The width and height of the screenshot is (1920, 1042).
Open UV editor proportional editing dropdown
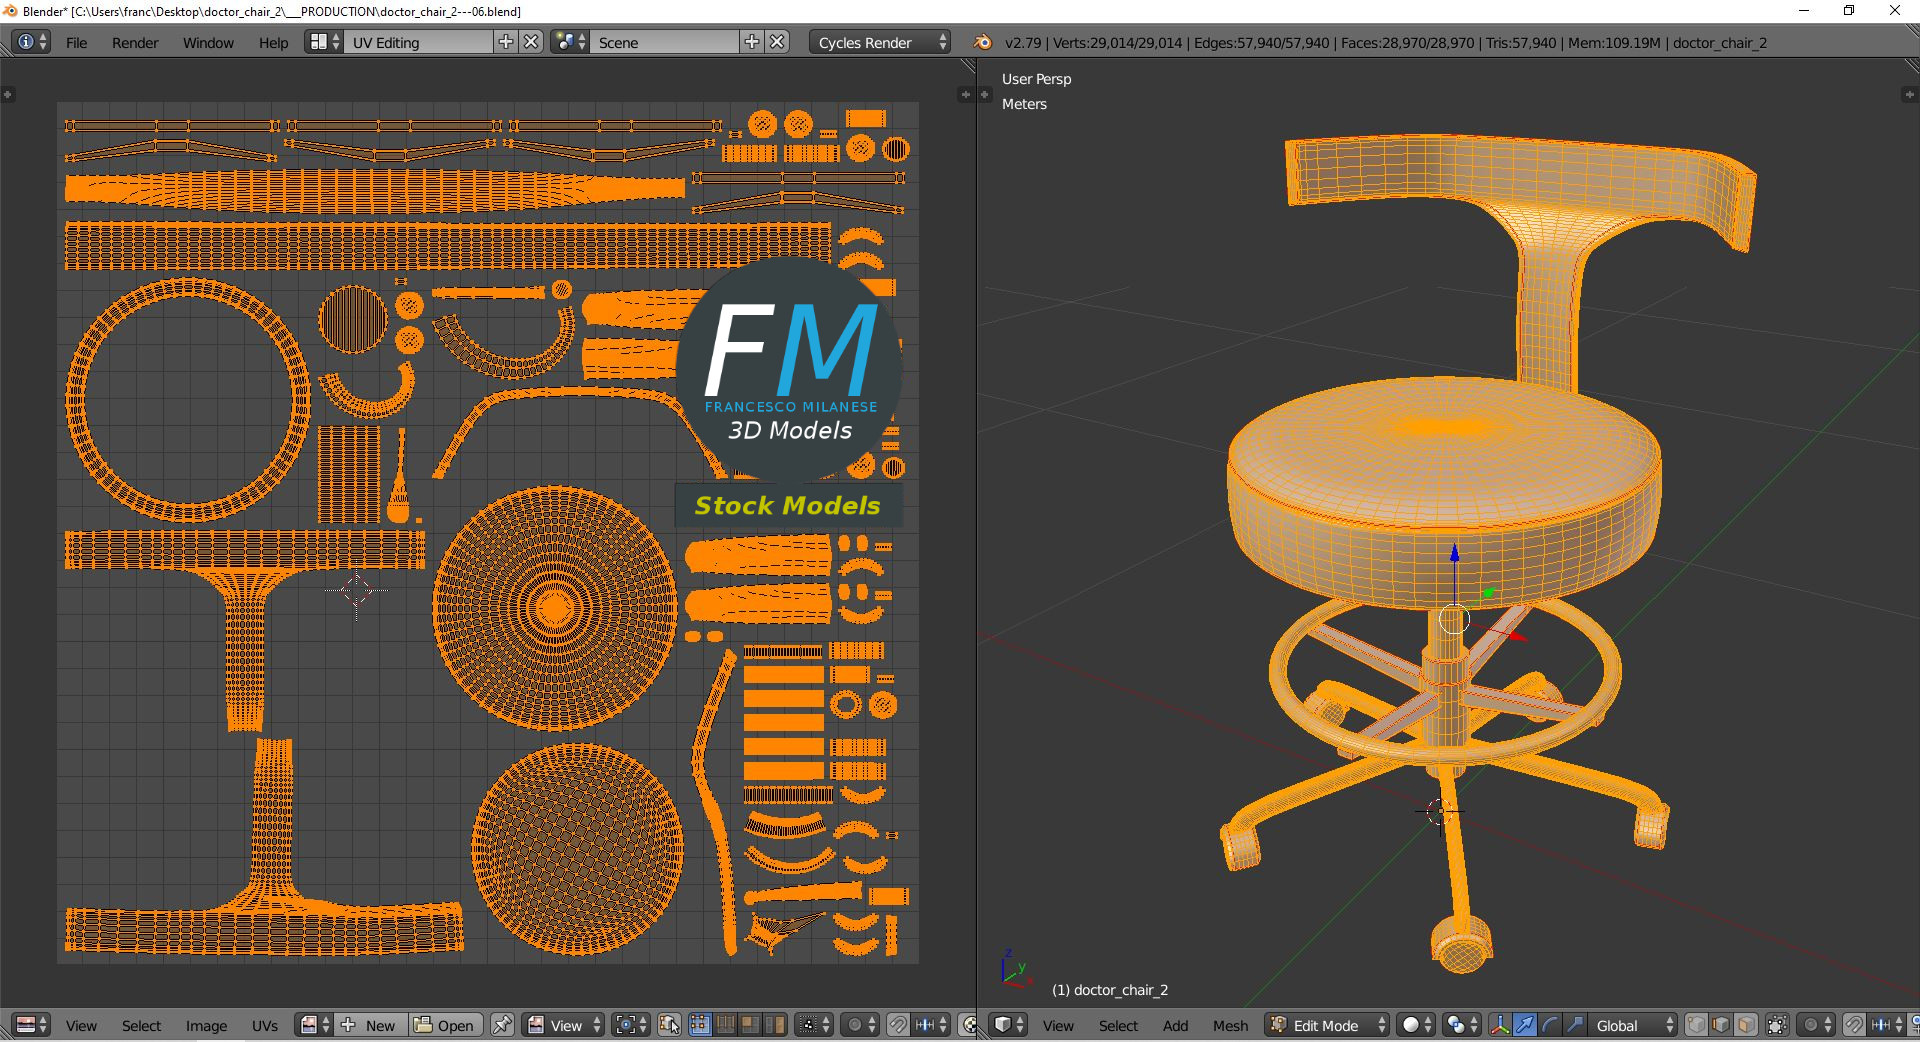(x=860, y=1025)
